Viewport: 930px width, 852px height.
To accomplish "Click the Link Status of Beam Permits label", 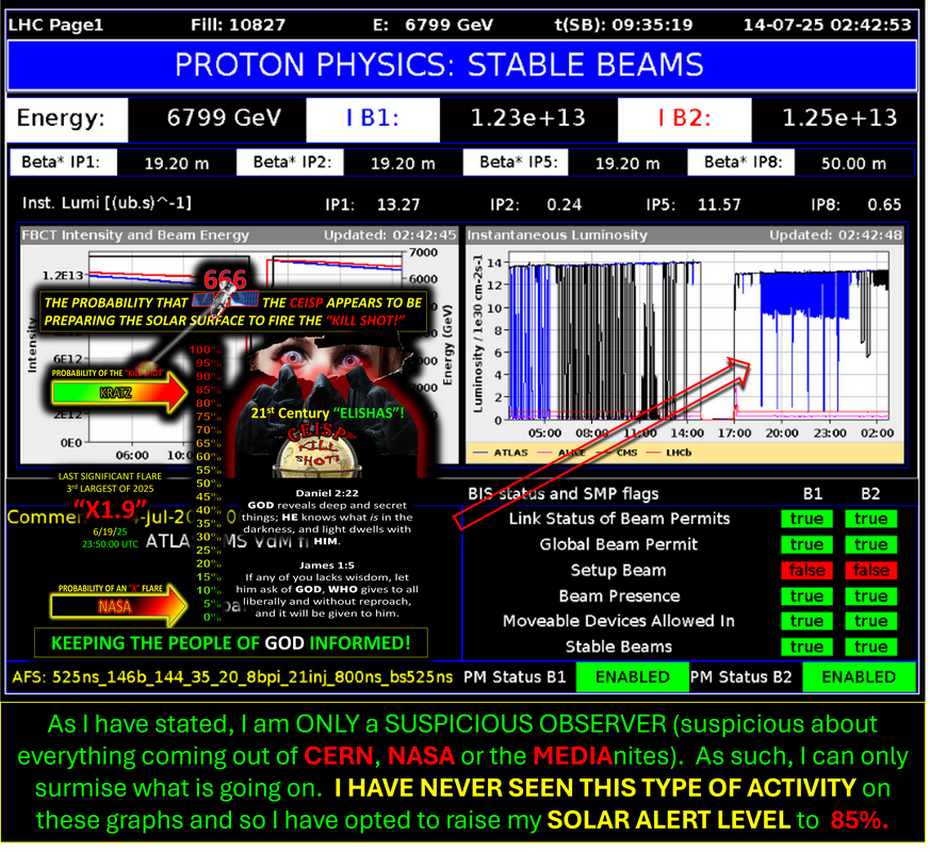I will [619, 519].
